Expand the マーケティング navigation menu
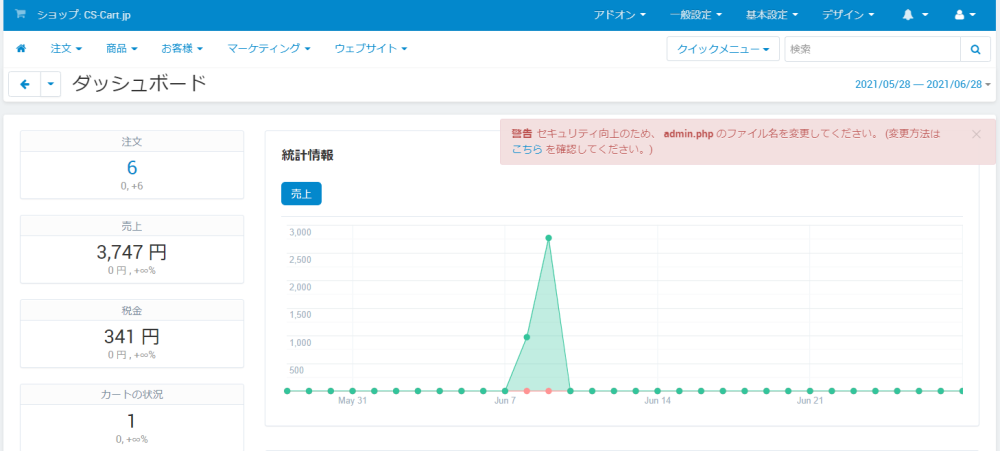Image resolution: width=1000 pixels, height=451 pixels. tap(268, 48)
